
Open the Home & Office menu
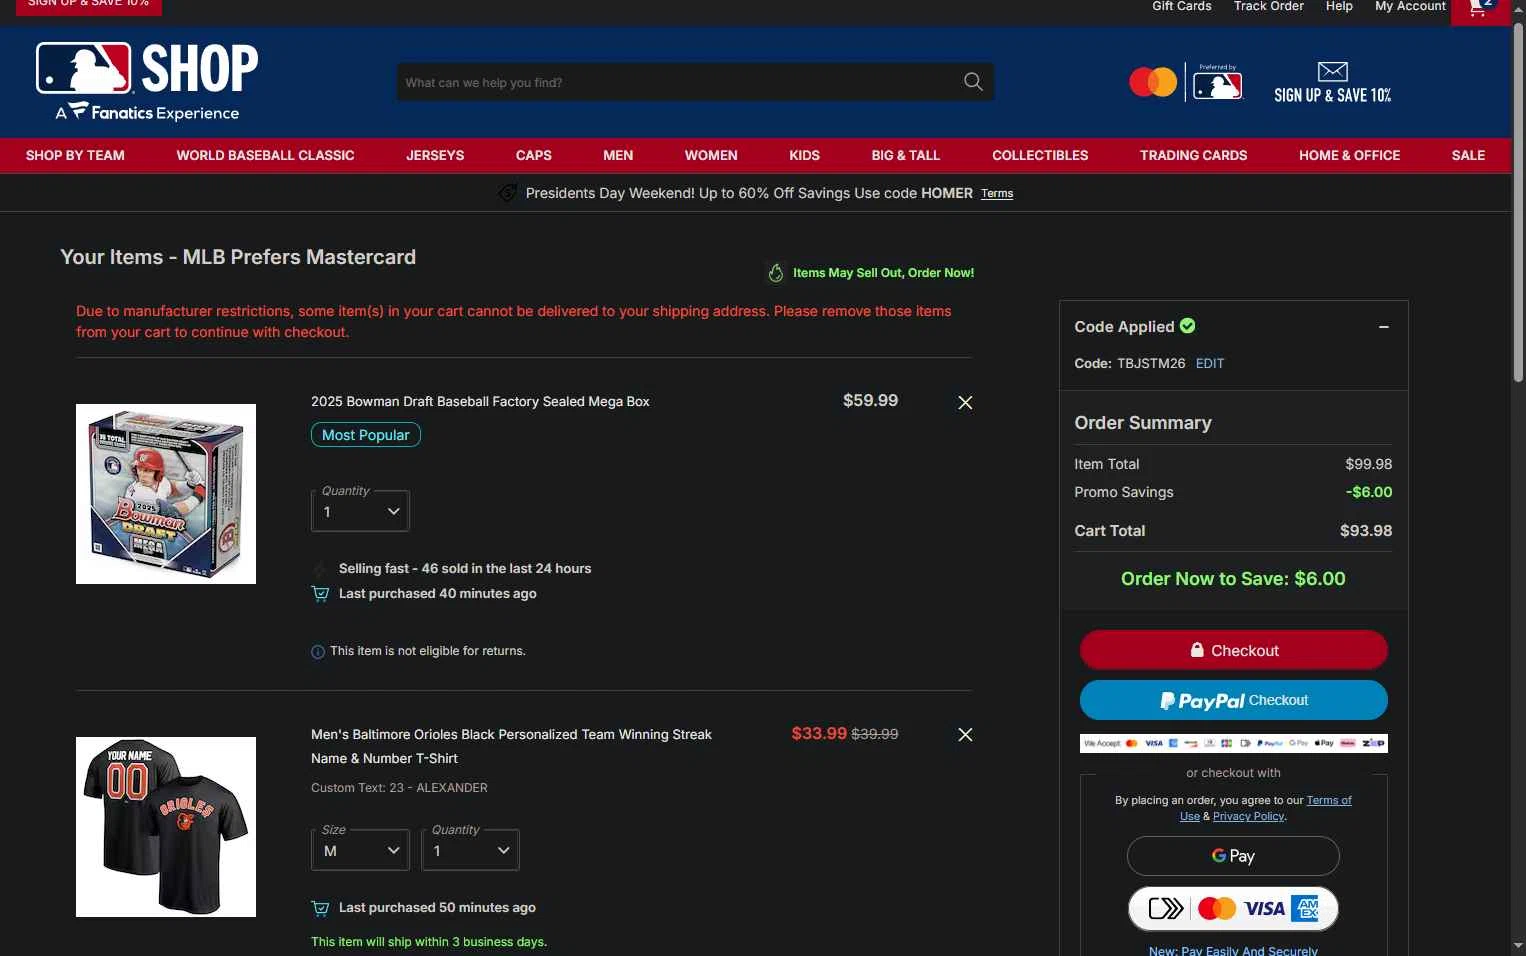[x=1349, y=155]
